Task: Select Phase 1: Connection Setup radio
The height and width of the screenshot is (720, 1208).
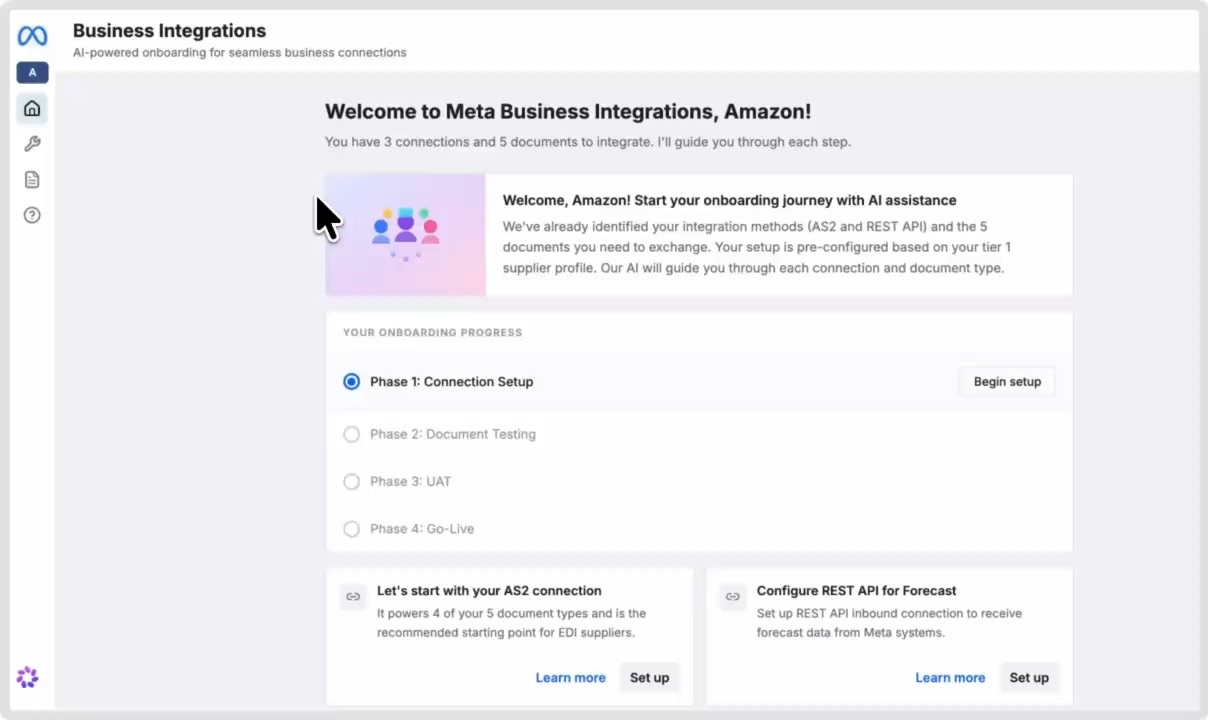Action: tap(351, 382)
